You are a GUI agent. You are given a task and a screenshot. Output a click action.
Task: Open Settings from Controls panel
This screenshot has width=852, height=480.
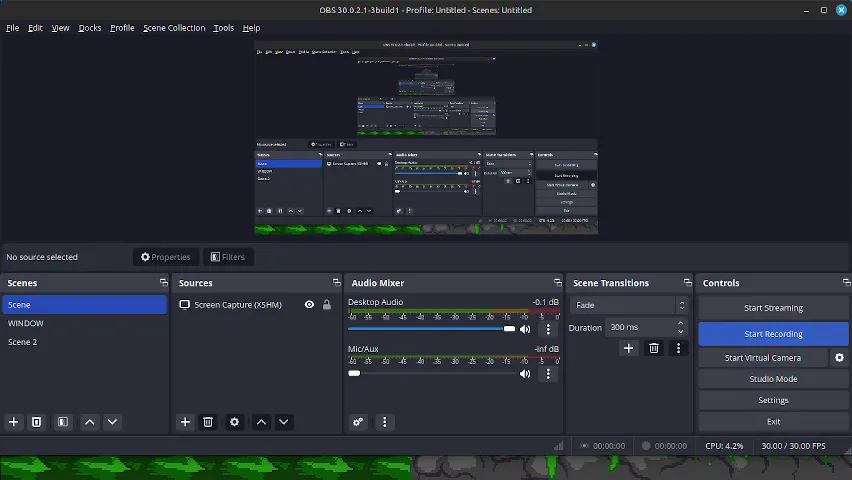[x=773, y=400]
